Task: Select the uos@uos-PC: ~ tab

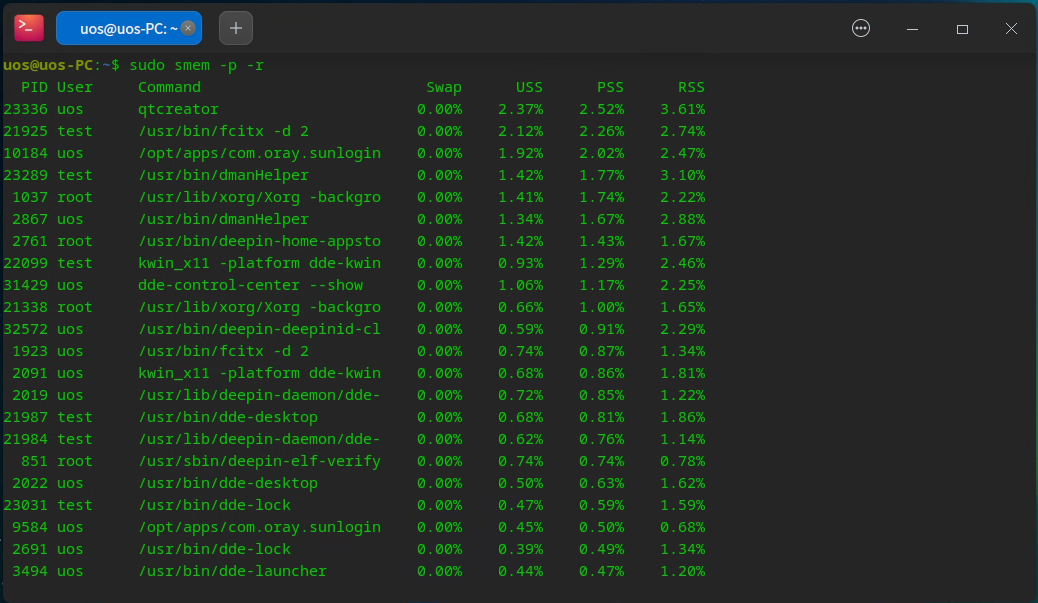Action: pos(128,28)
